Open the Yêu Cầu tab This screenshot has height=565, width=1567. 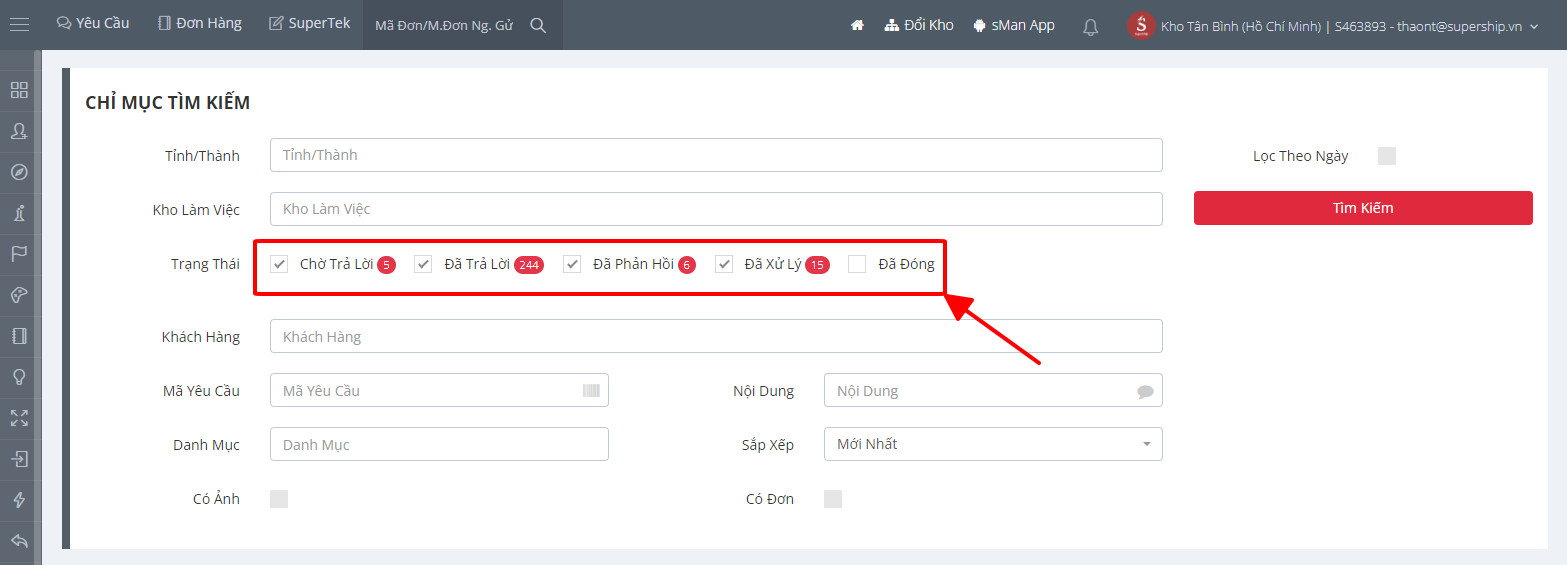(93, 23)
